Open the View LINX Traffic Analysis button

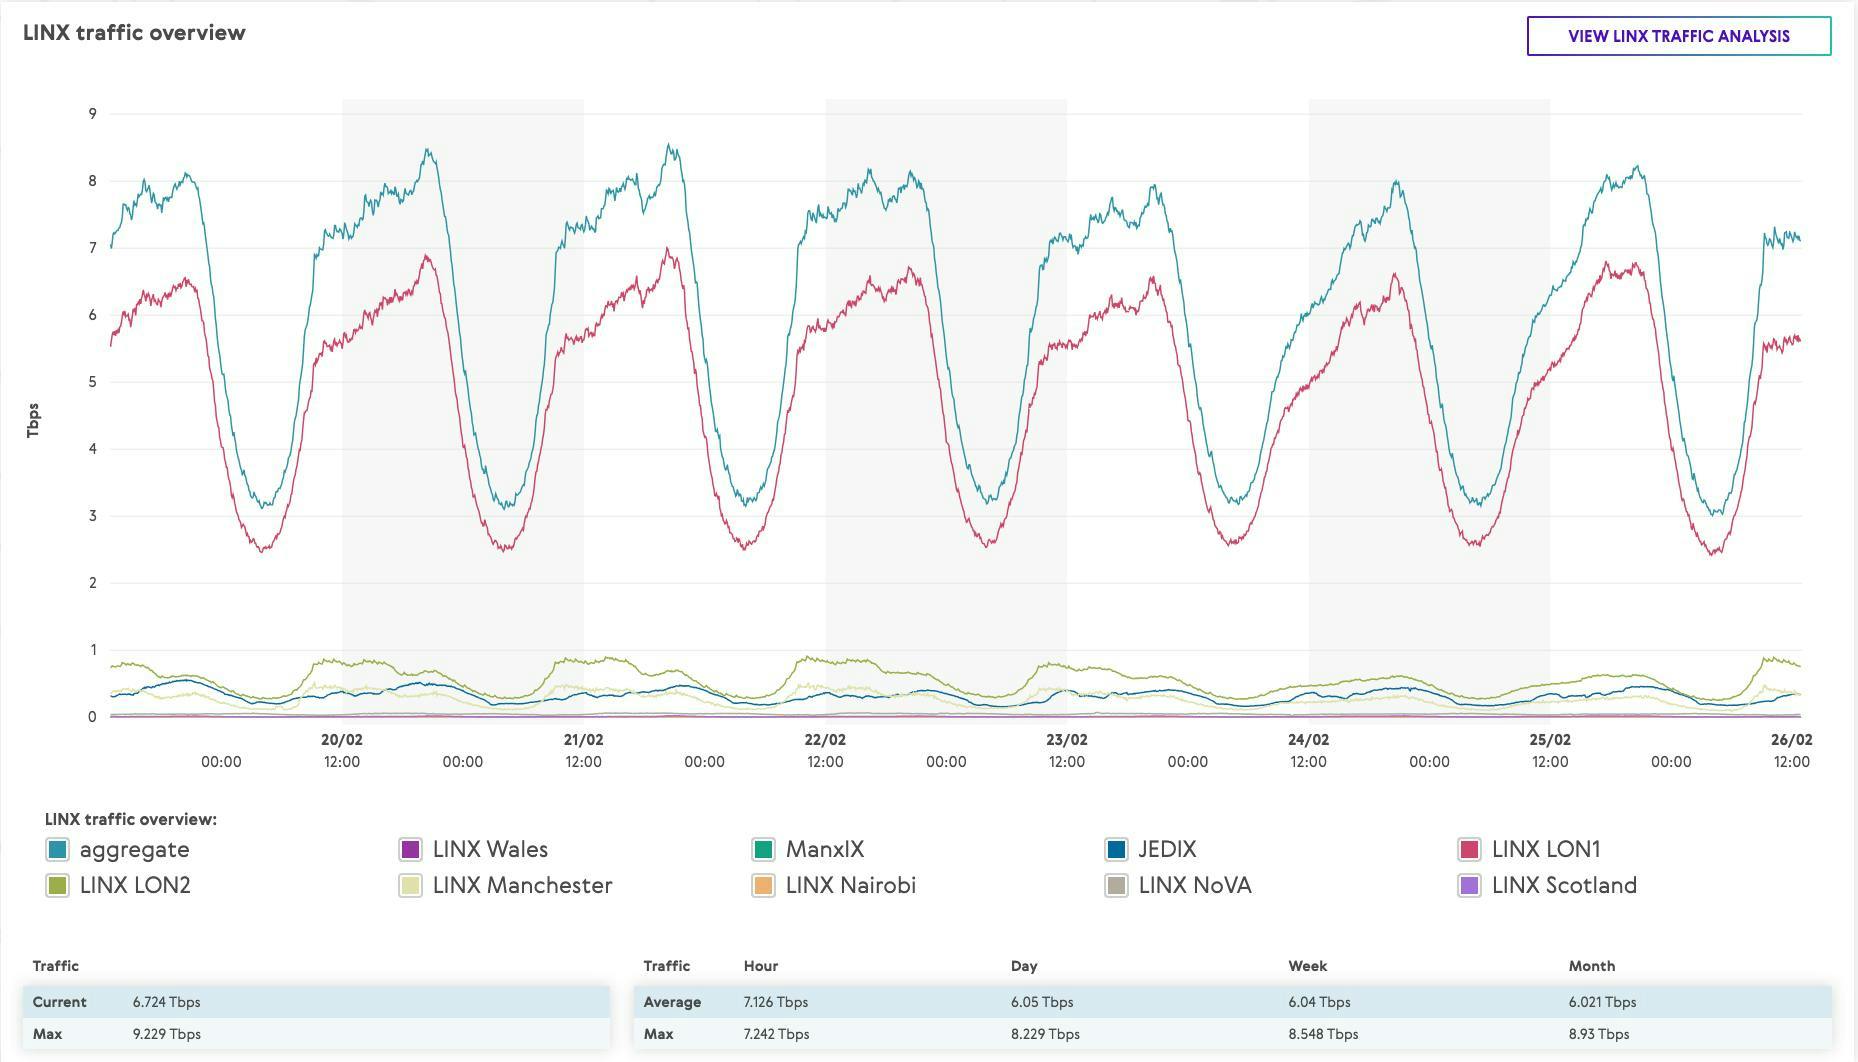(x=1678, y=36)
